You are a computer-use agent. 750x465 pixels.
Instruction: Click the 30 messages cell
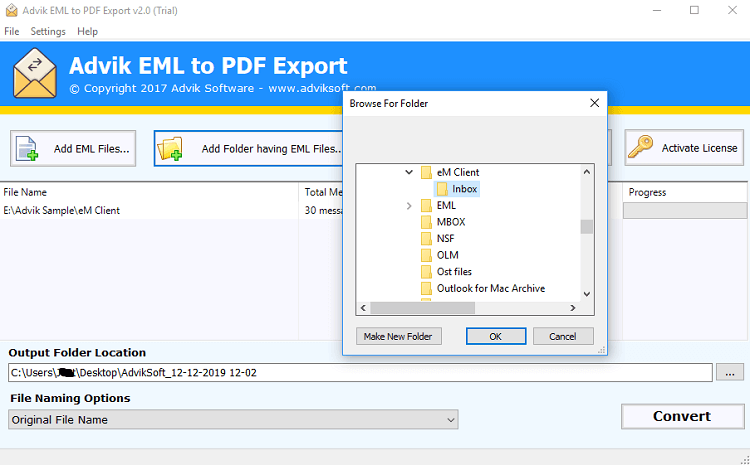click(323, 210)
